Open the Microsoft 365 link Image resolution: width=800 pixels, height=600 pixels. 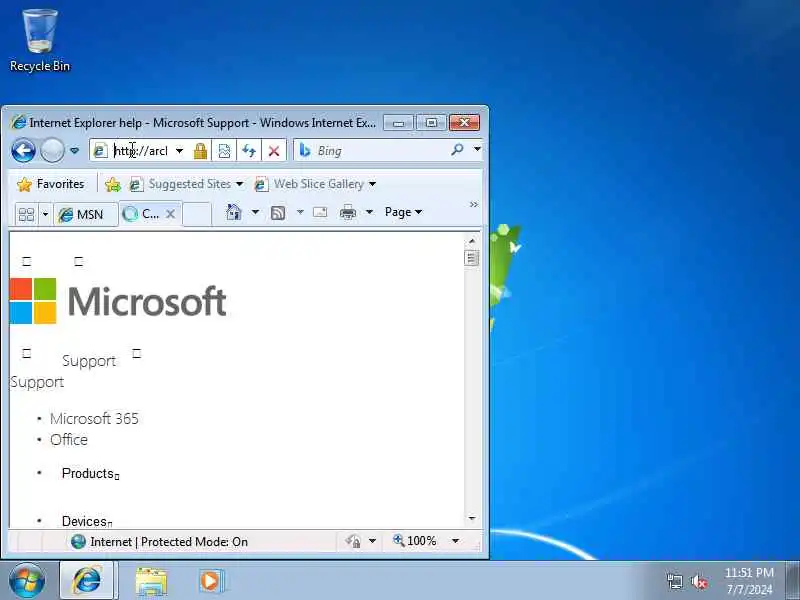[94, 419]
